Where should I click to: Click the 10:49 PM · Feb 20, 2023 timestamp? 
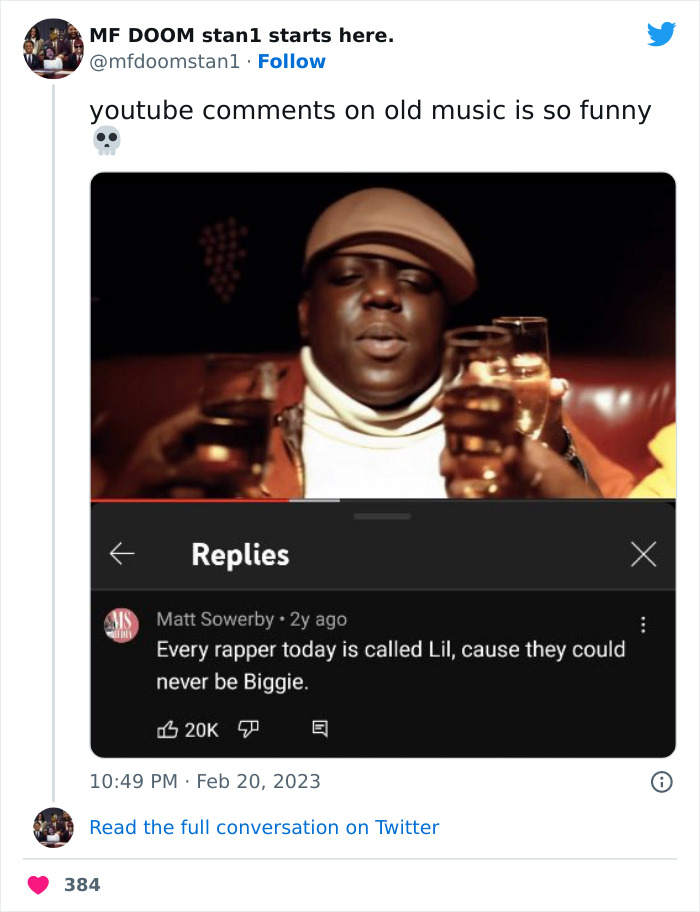point(205,781)
